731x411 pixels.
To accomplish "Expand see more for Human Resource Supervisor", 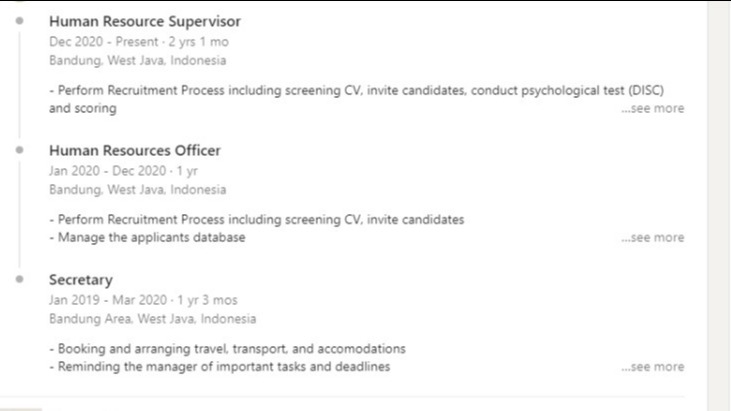I will [652, 108].
